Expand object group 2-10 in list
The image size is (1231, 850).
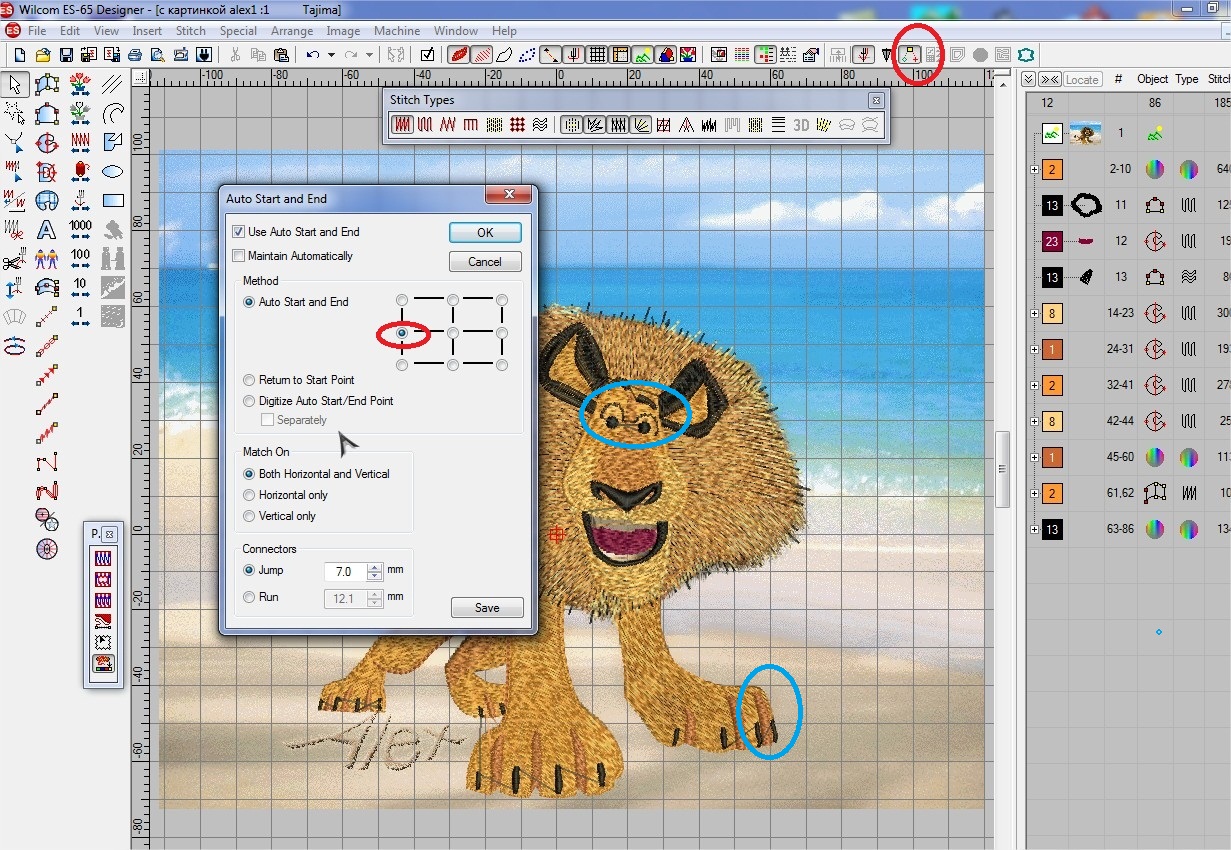pos(1033,170)
